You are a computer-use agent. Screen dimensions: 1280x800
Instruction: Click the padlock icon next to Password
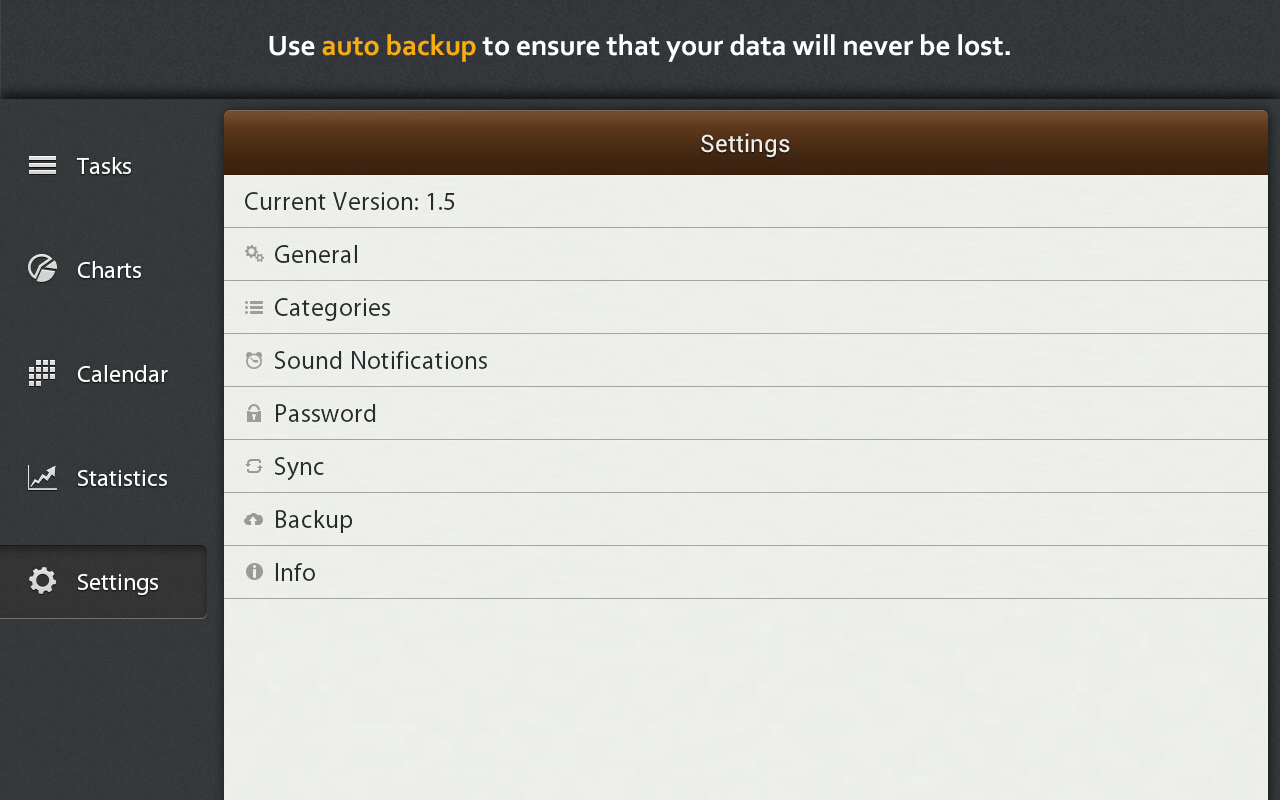click(254, 412)
